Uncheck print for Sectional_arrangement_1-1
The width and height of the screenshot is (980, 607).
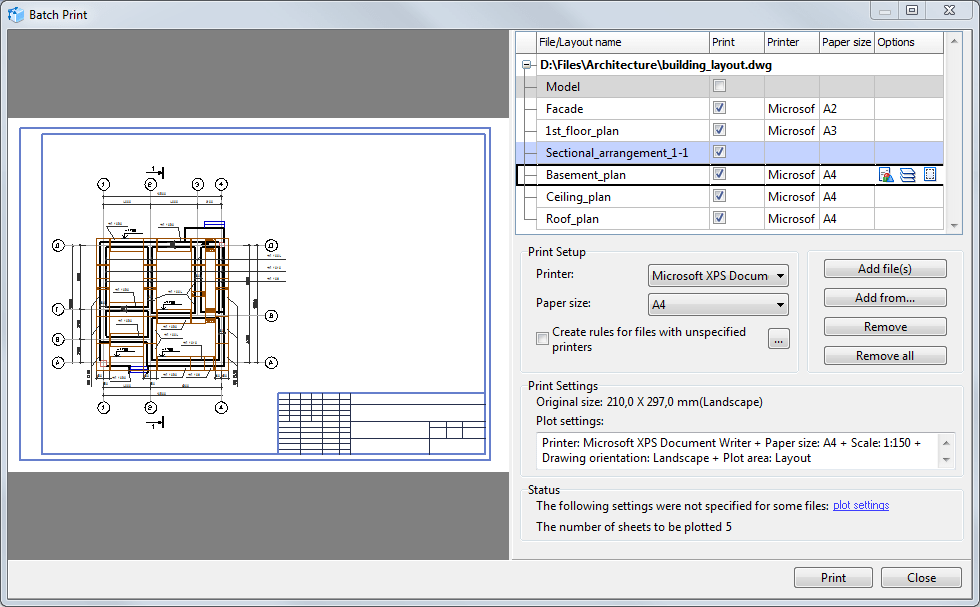[719, 152]
